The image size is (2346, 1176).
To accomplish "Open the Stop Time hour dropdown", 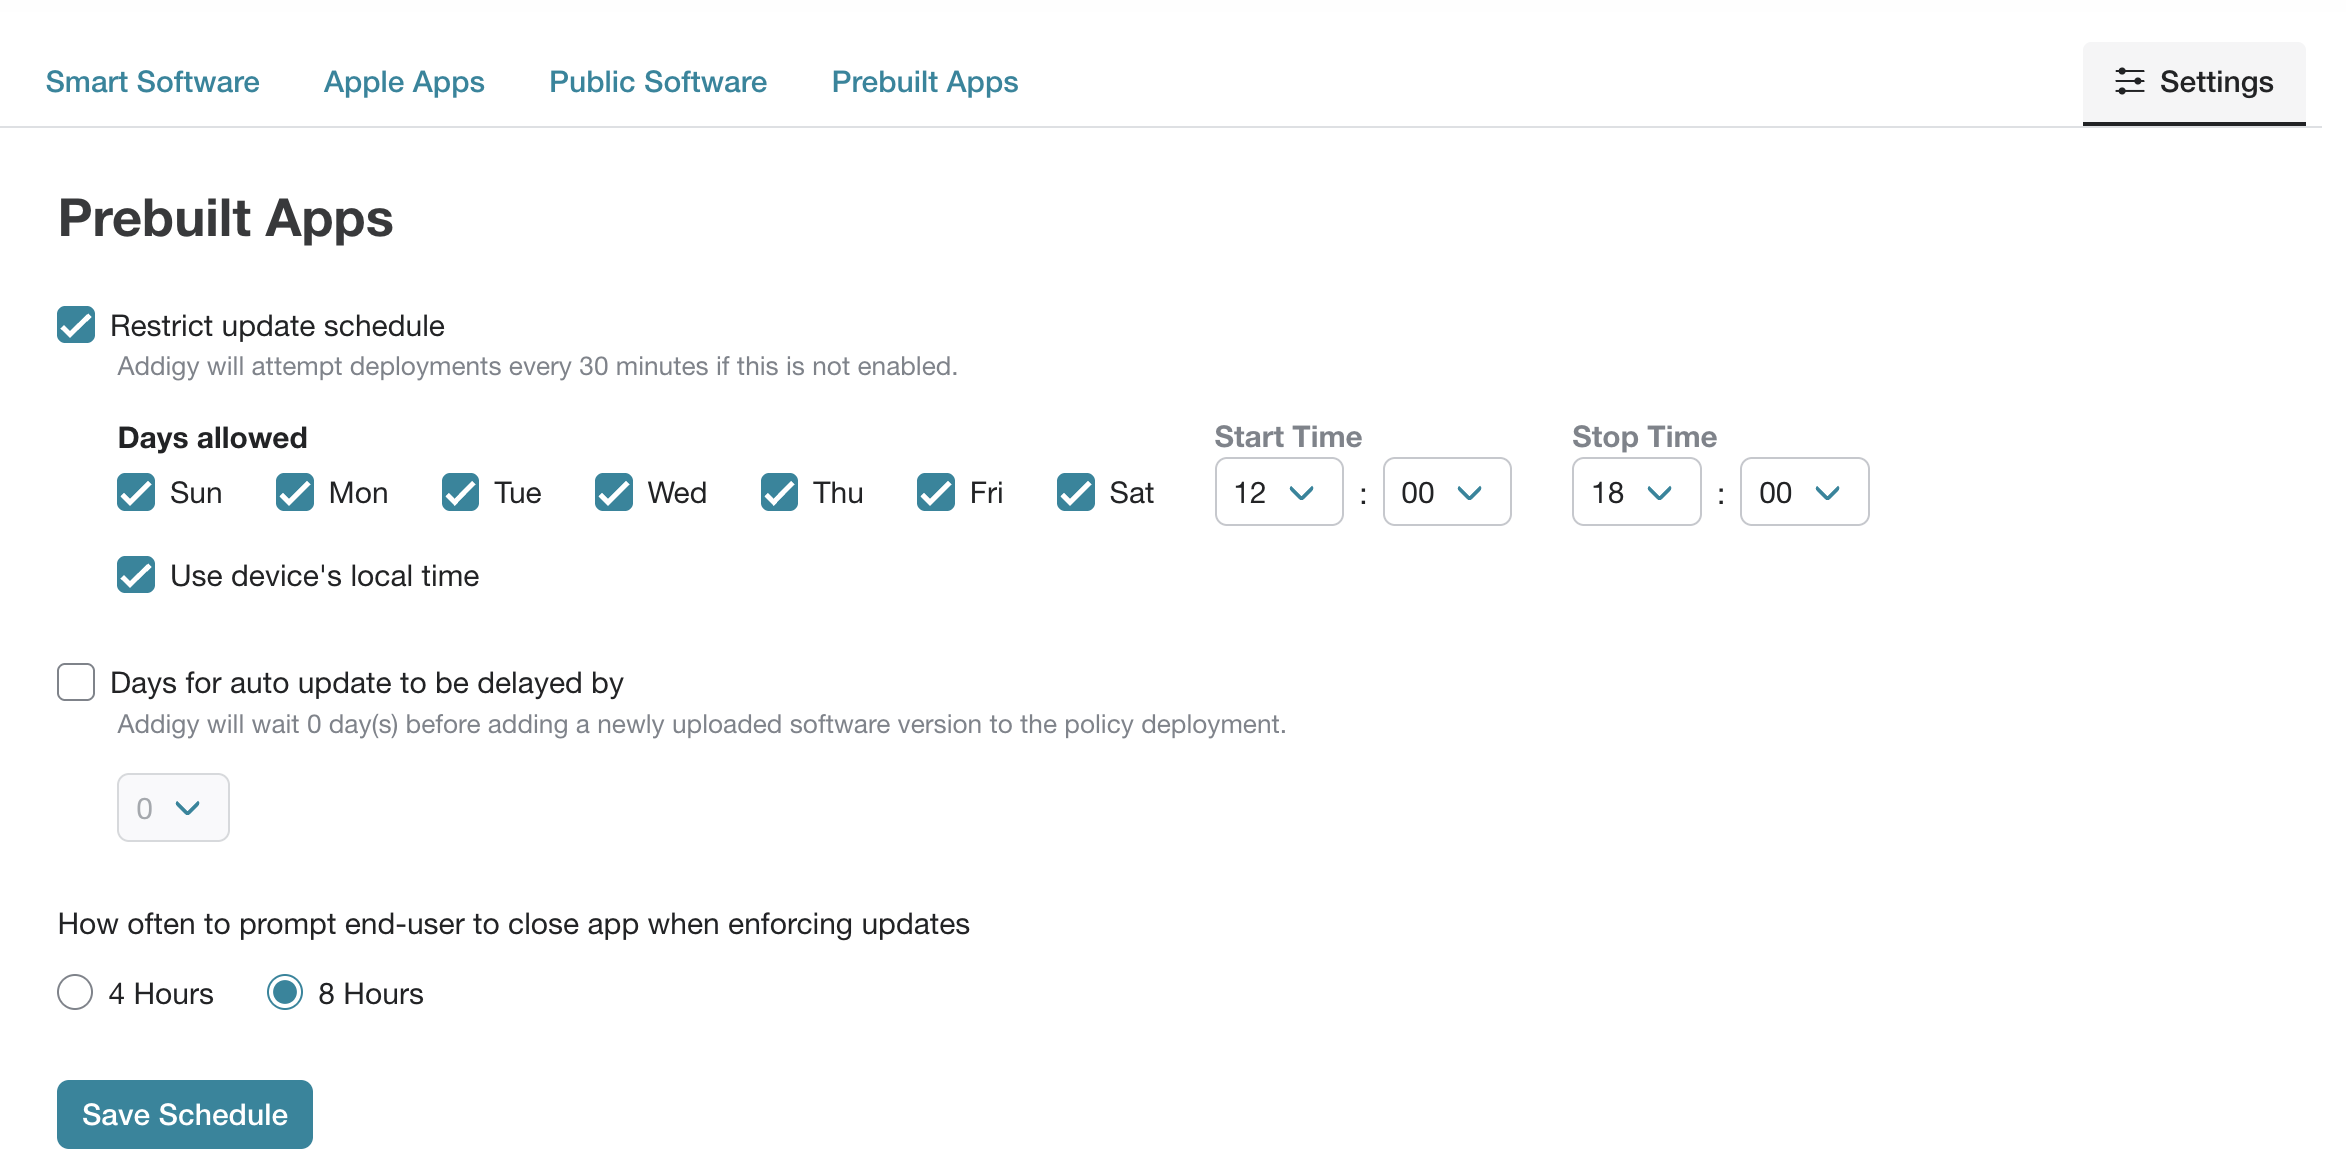I will coord(1636,492).
